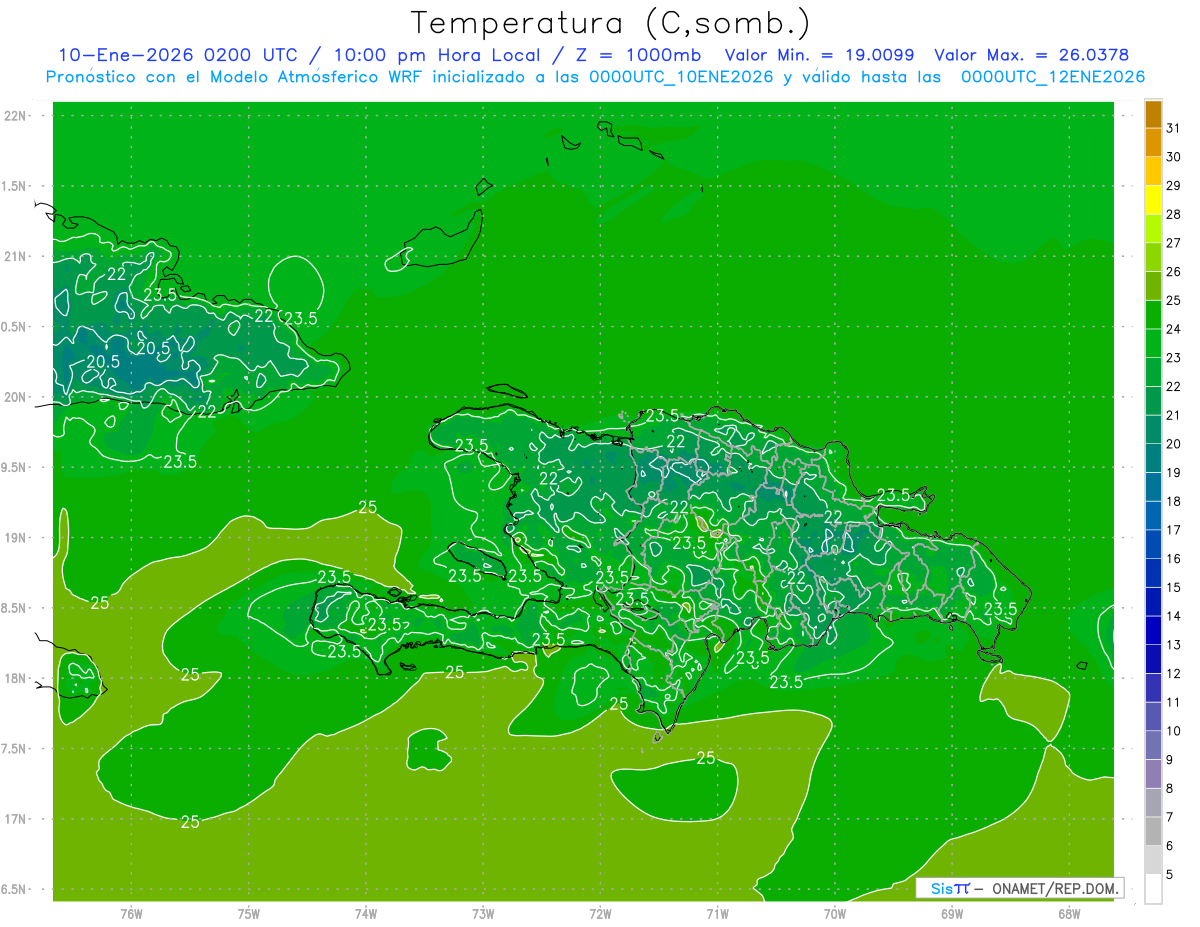Click the dark blue swatch between 13 and 14
This screenshot has width=1200, height=927.
point(1154,630)
